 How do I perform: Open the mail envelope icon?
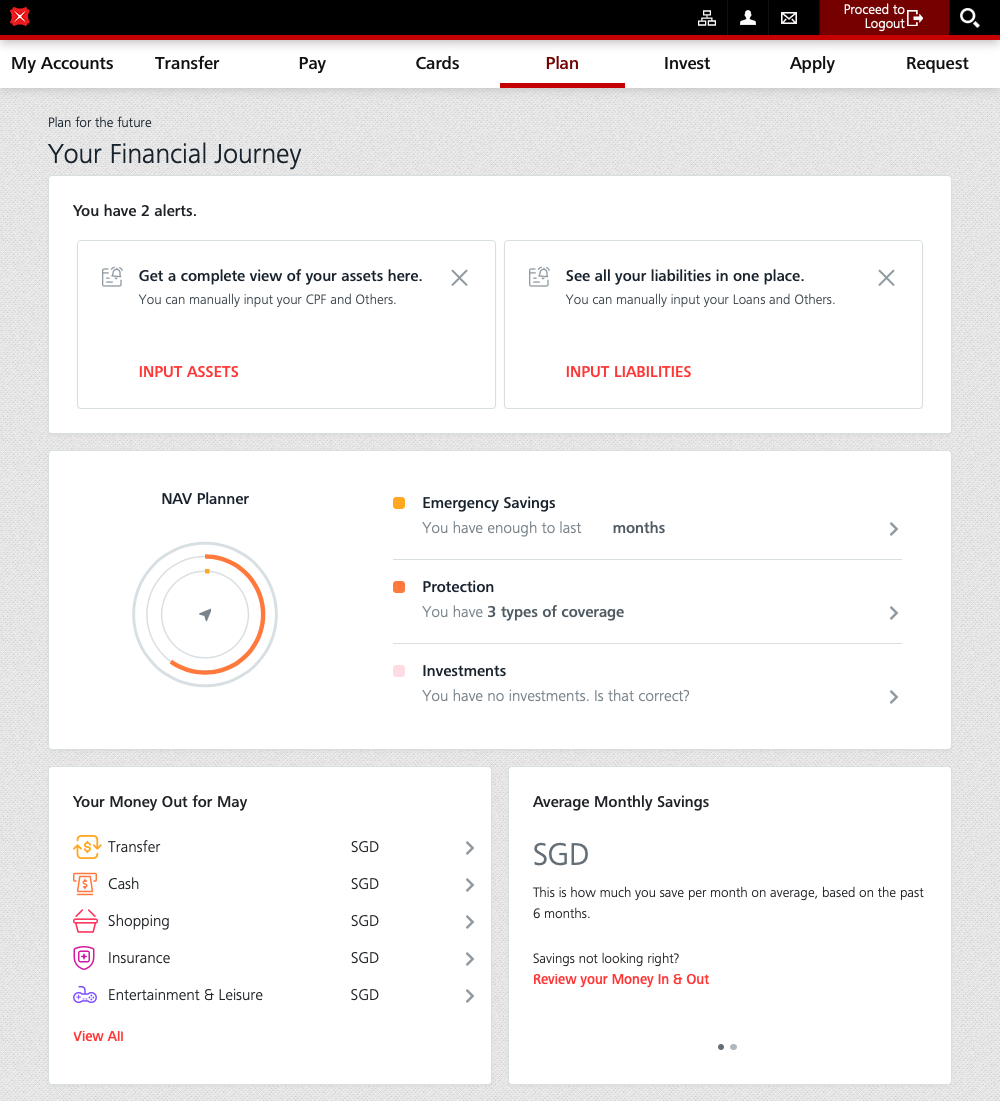(x=789, y=17)
